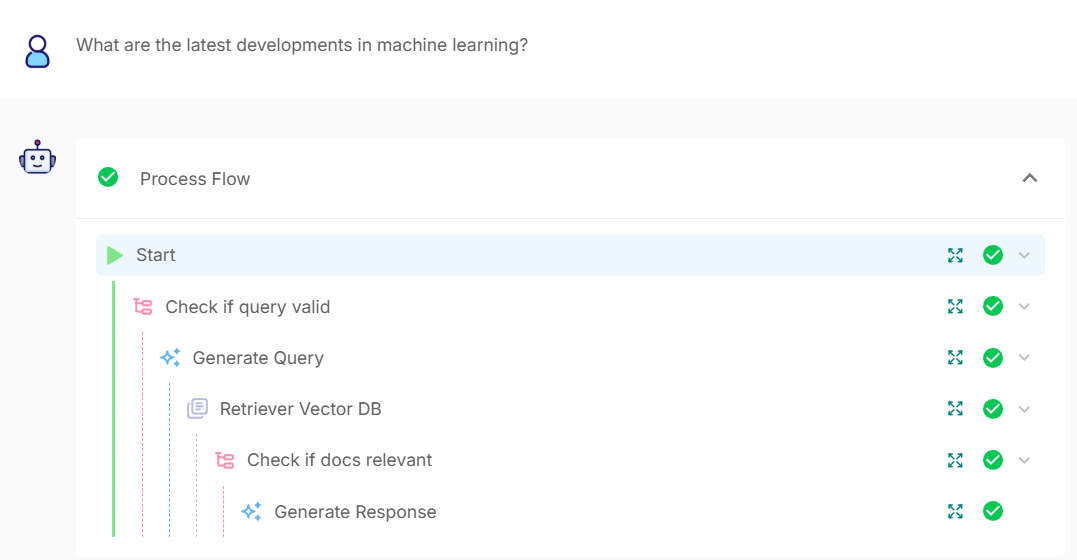
Task: Click the robot assistant avatar icon
Action: click(38, 158)
